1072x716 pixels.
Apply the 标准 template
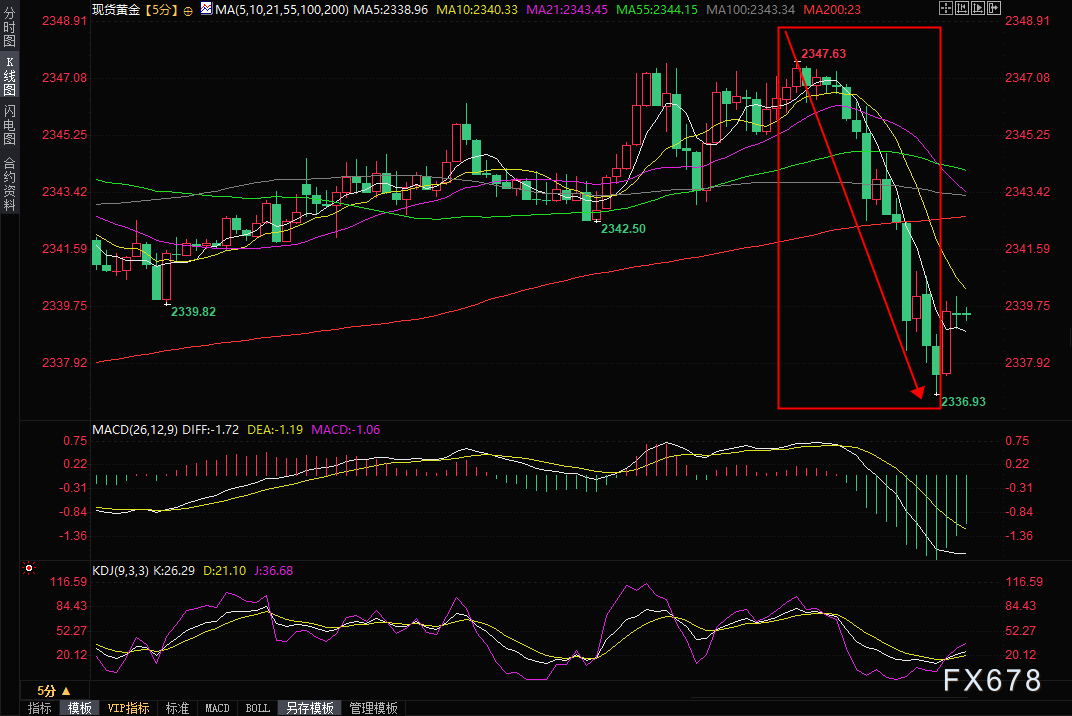[177, 708]
